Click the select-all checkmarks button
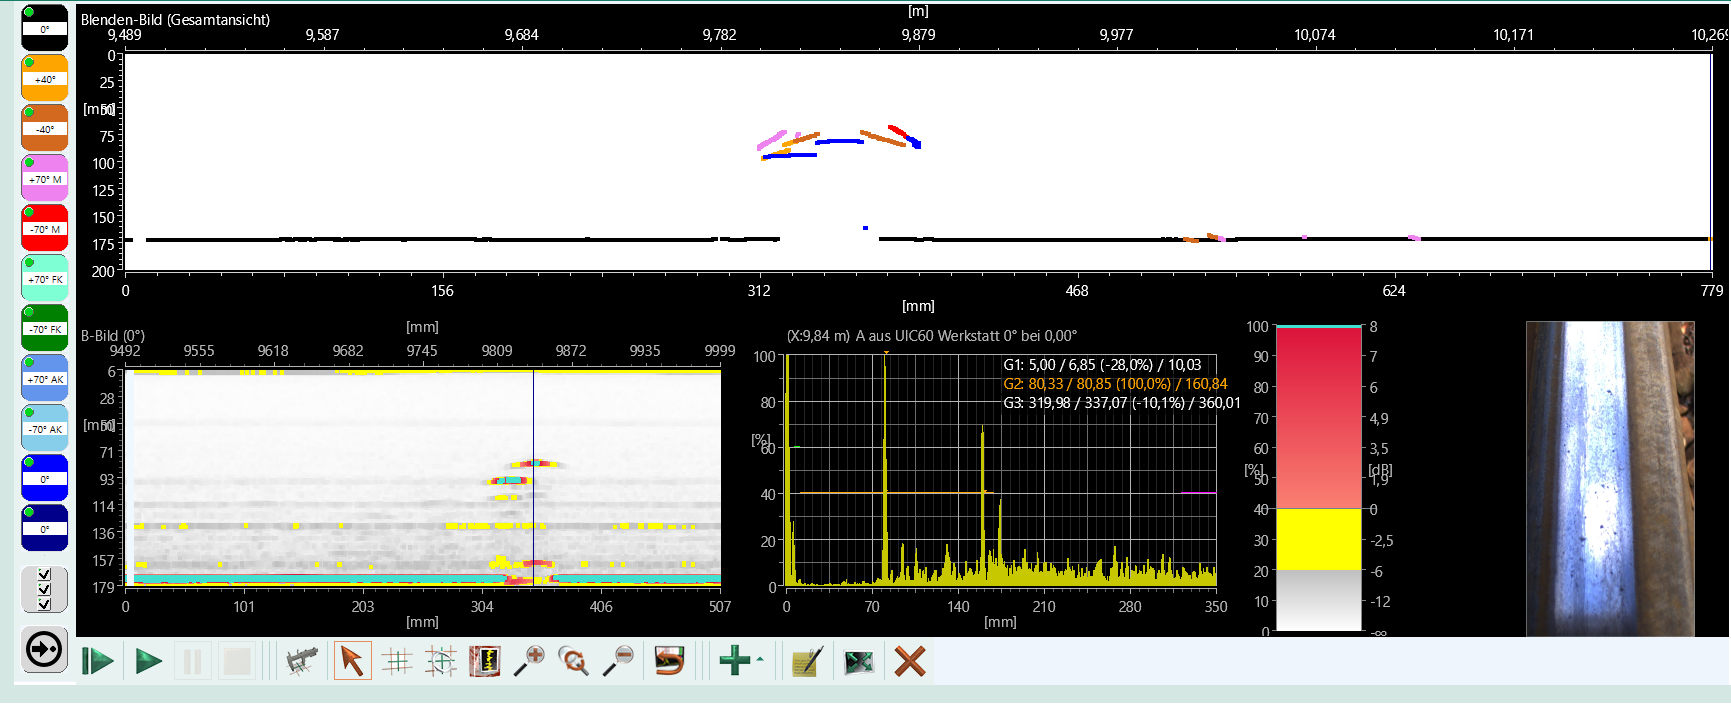The height and width of the screenshot is (705, 1731). click(45, 589)
